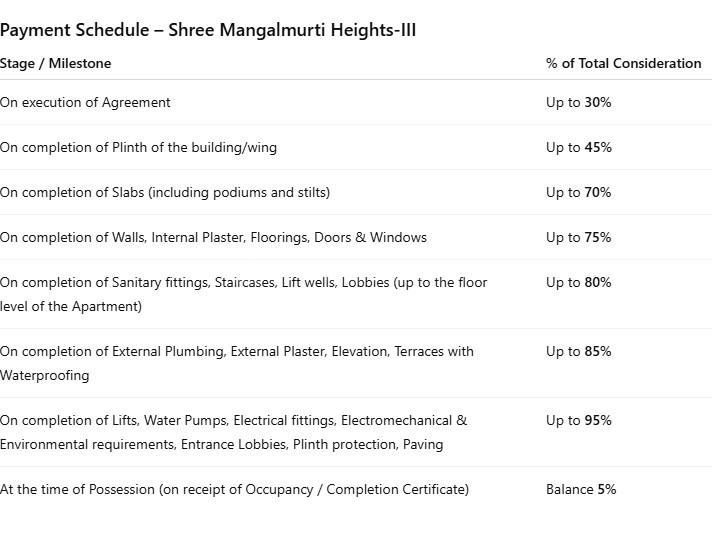Select the Up to 75% value
The image size is (712, 537).
point(578,237)
